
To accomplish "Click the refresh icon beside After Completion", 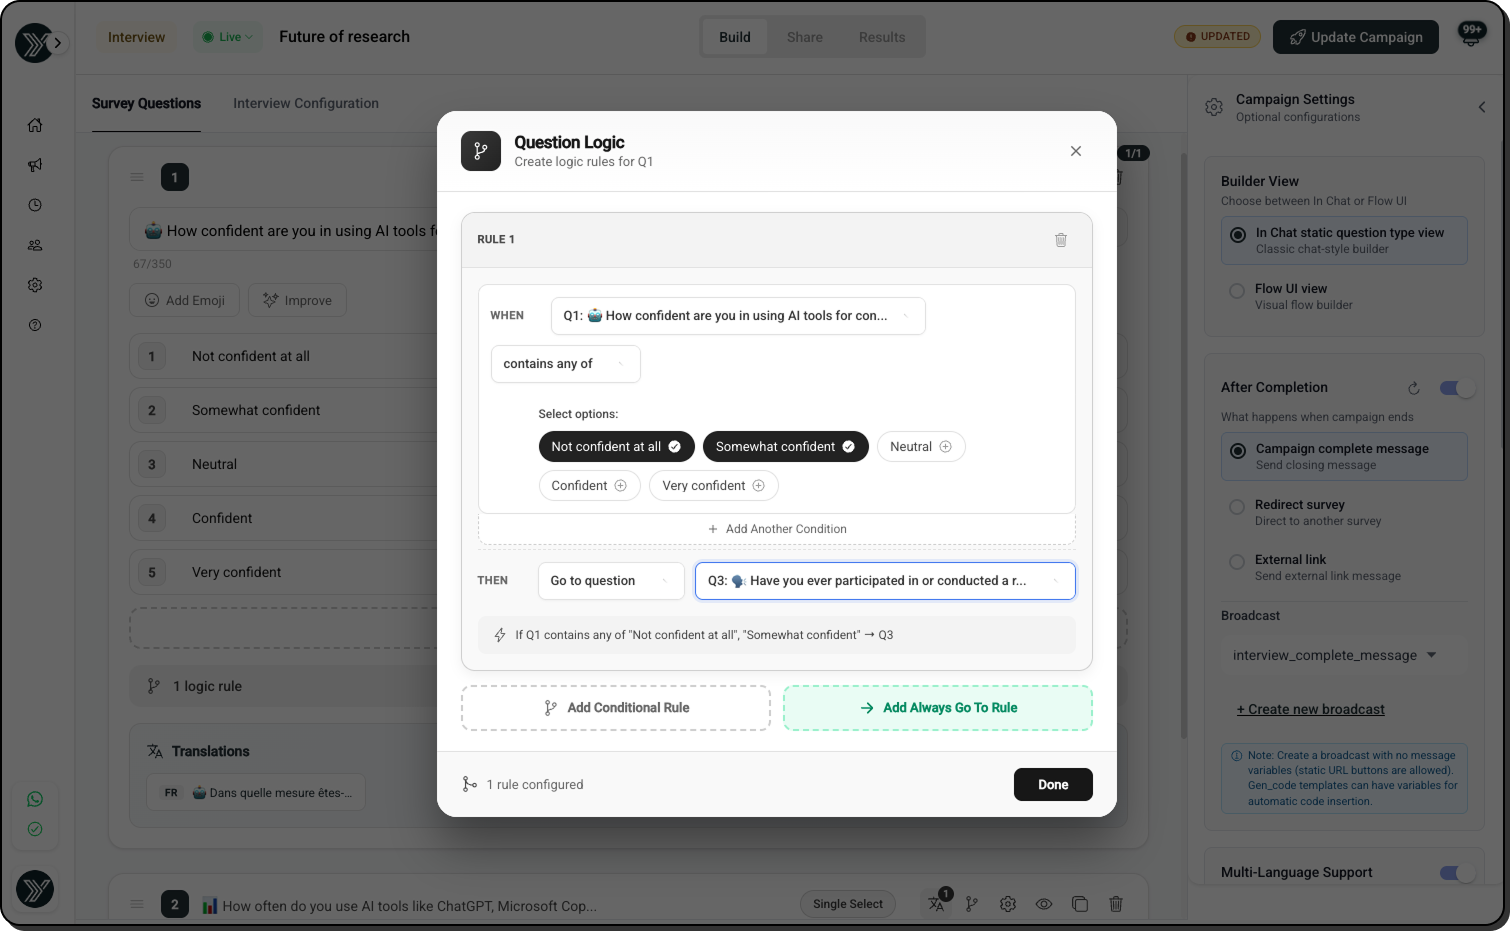I will [x=1413, y=388].
